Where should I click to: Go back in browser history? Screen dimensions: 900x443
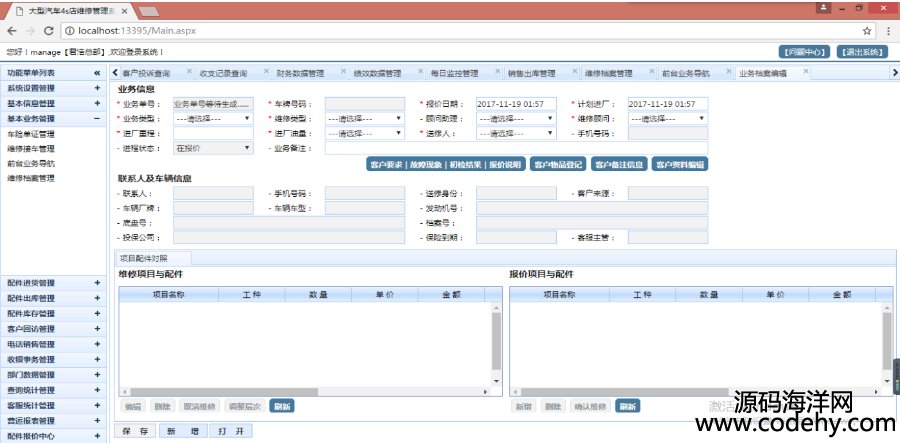pyautogui.click(x=10, y=31)
